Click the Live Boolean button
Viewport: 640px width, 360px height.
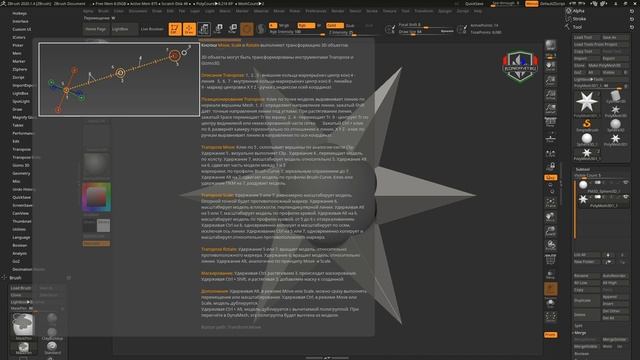point(152,29)
